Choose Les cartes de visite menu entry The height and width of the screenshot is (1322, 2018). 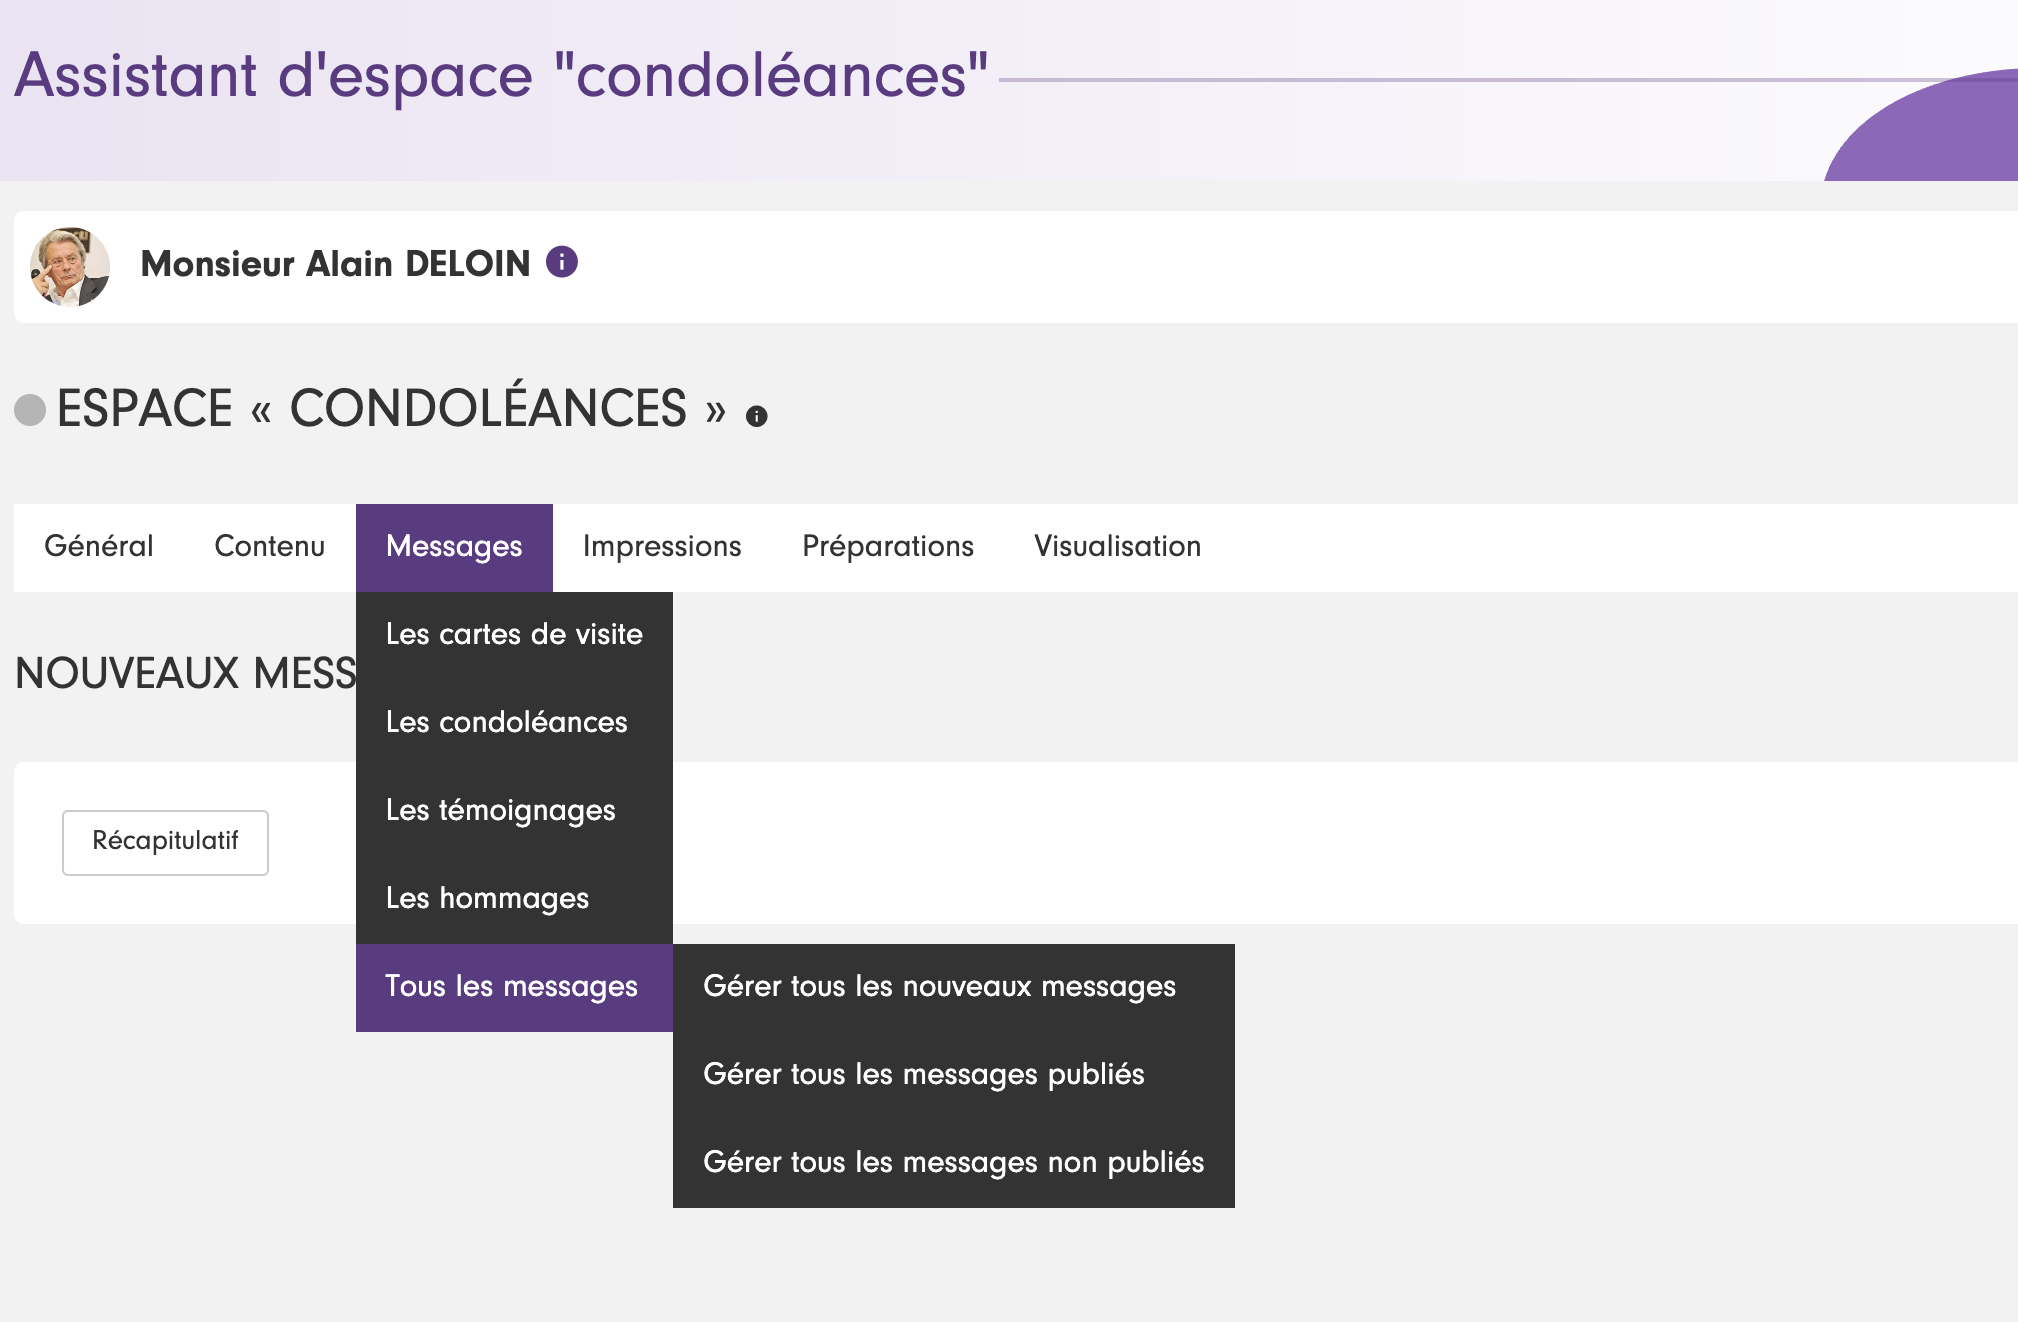coord(514,634)
